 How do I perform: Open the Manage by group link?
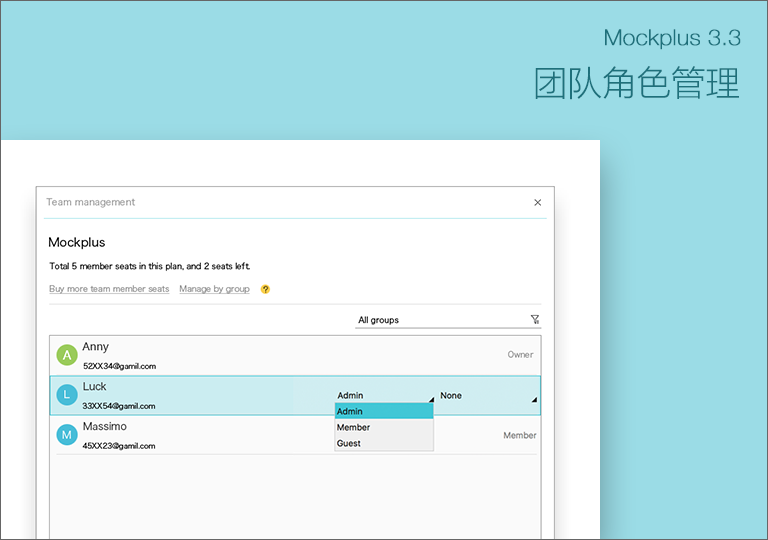(214, 289)
